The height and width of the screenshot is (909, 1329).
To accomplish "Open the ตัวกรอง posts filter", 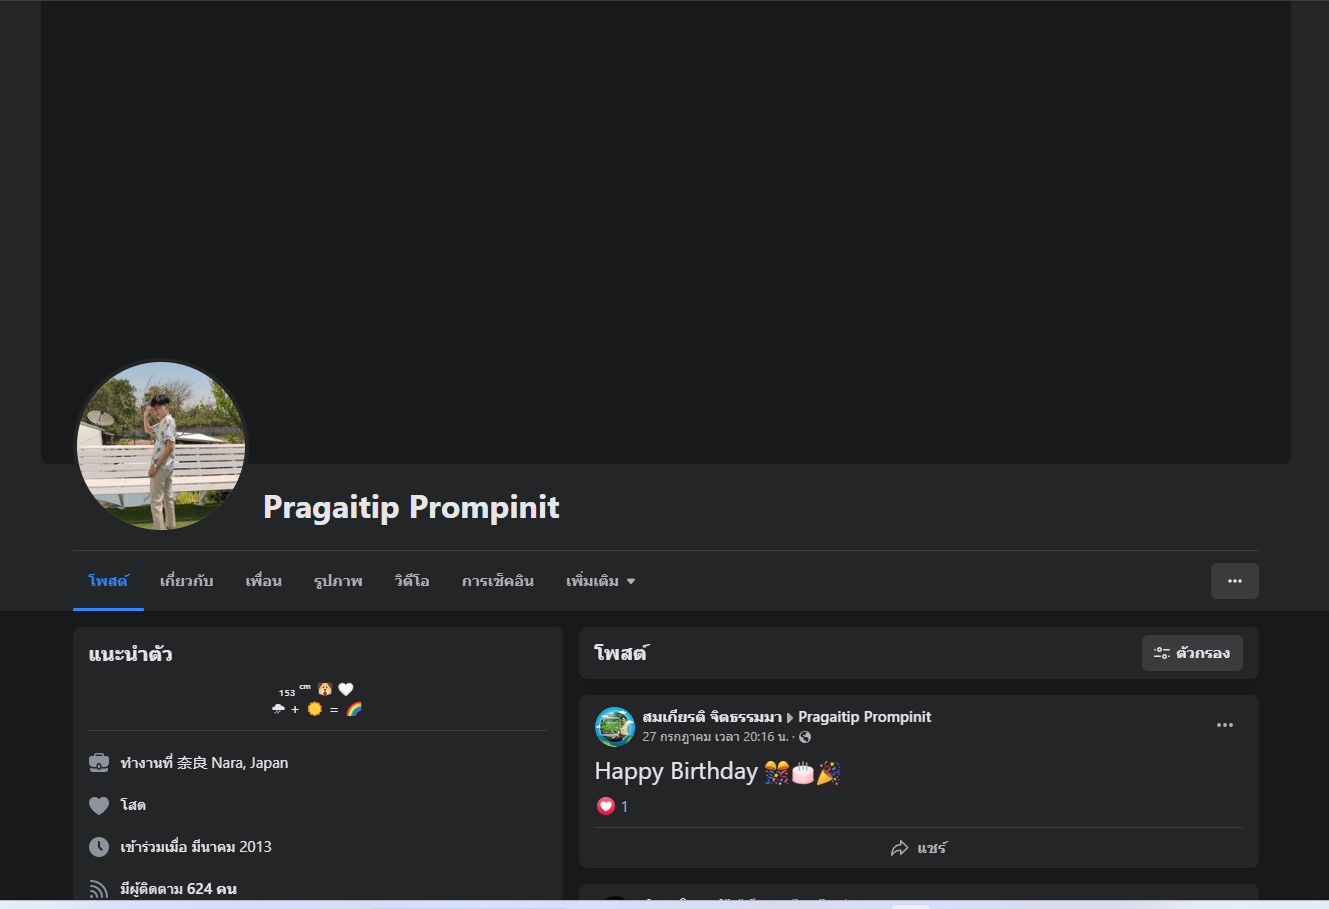I will (1192, 653).
